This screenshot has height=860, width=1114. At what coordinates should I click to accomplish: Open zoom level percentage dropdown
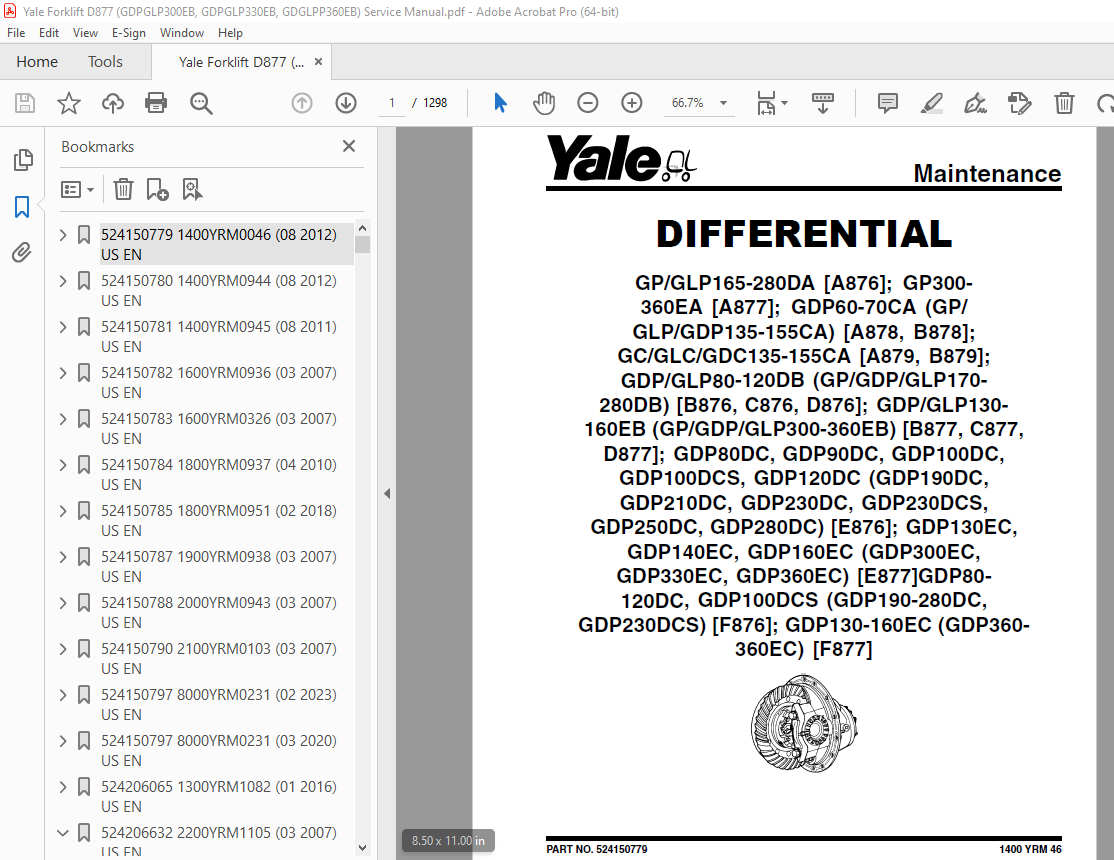(723, 103)
